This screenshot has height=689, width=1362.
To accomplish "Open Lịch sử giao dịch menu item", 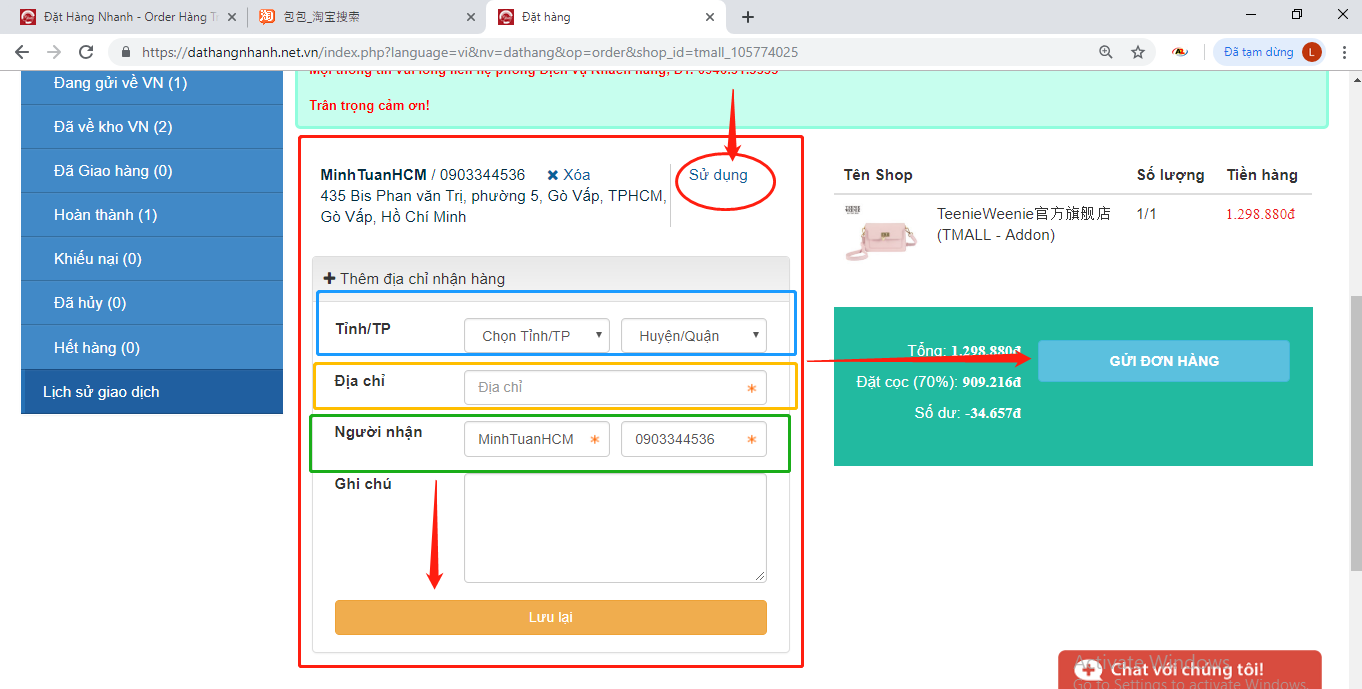I will click(x=101, y=392).
